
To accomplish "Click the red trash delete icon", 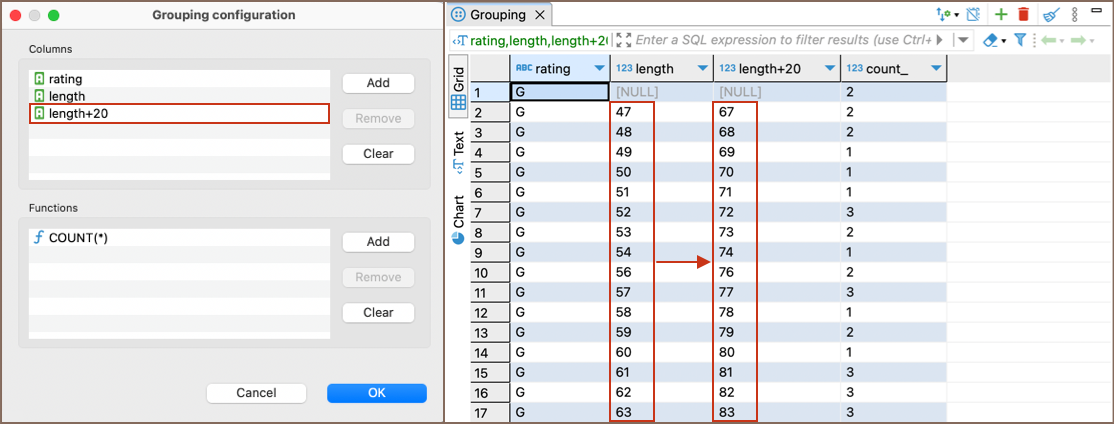I will 1023,14.
